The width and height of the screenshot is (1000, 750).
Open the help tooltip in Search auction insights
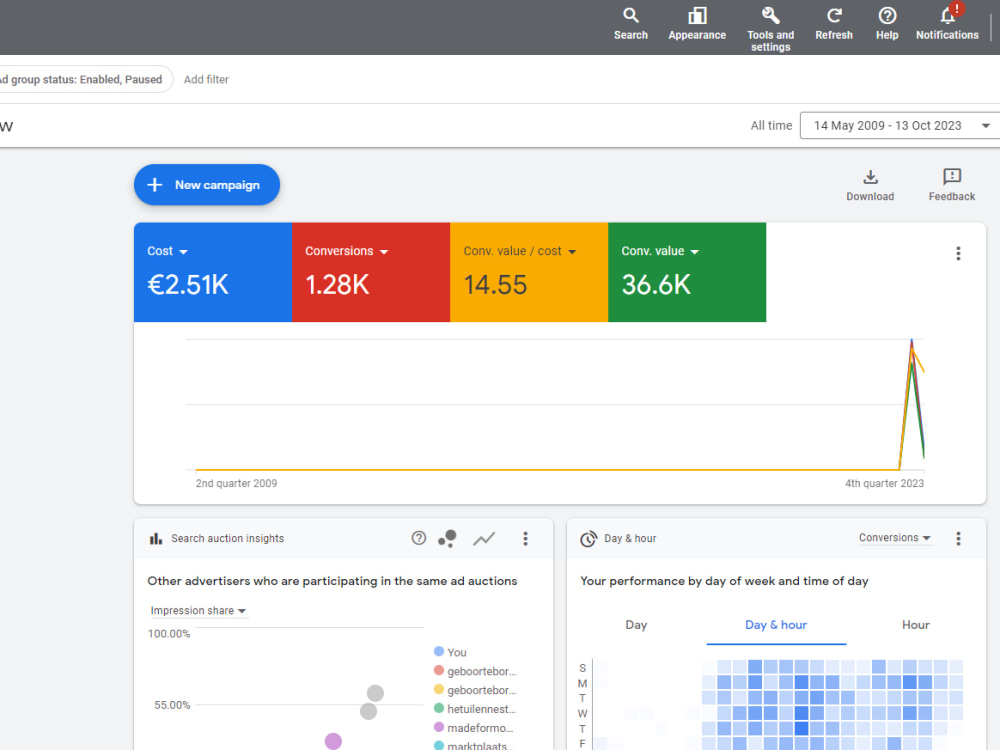tap(418, 538)
